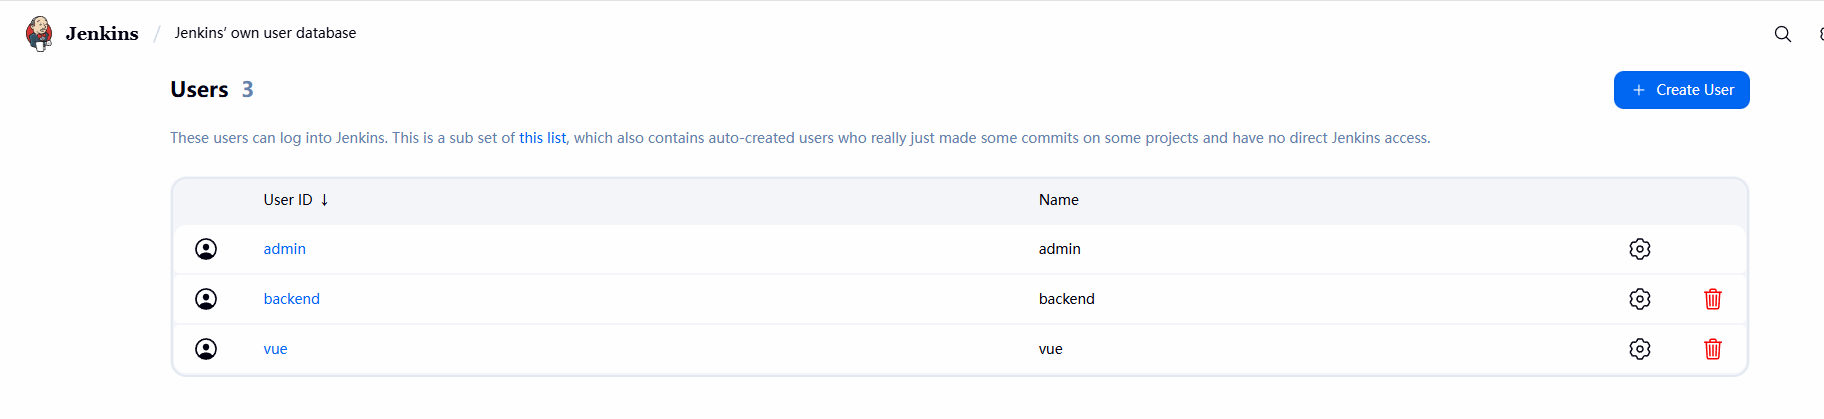Click the Jenkins butler logo icon
This screenshot has width=1824, height=419.
(39, 33)
